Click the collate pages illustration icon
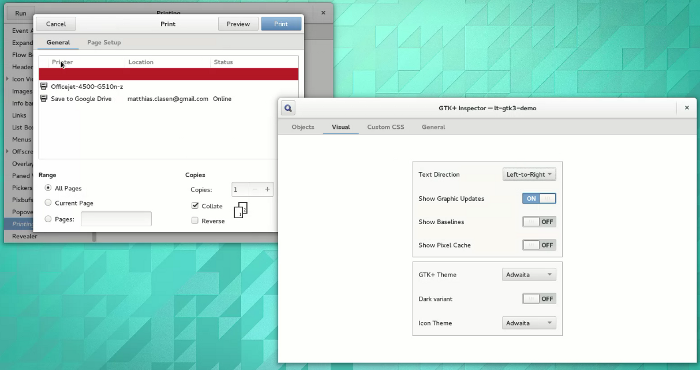This screenshot has height=370, width=700. coord(241,210)
